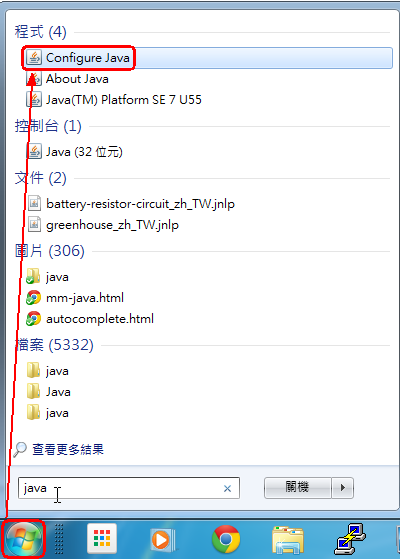Expand shutdown options arrow beside 關機

343,487
